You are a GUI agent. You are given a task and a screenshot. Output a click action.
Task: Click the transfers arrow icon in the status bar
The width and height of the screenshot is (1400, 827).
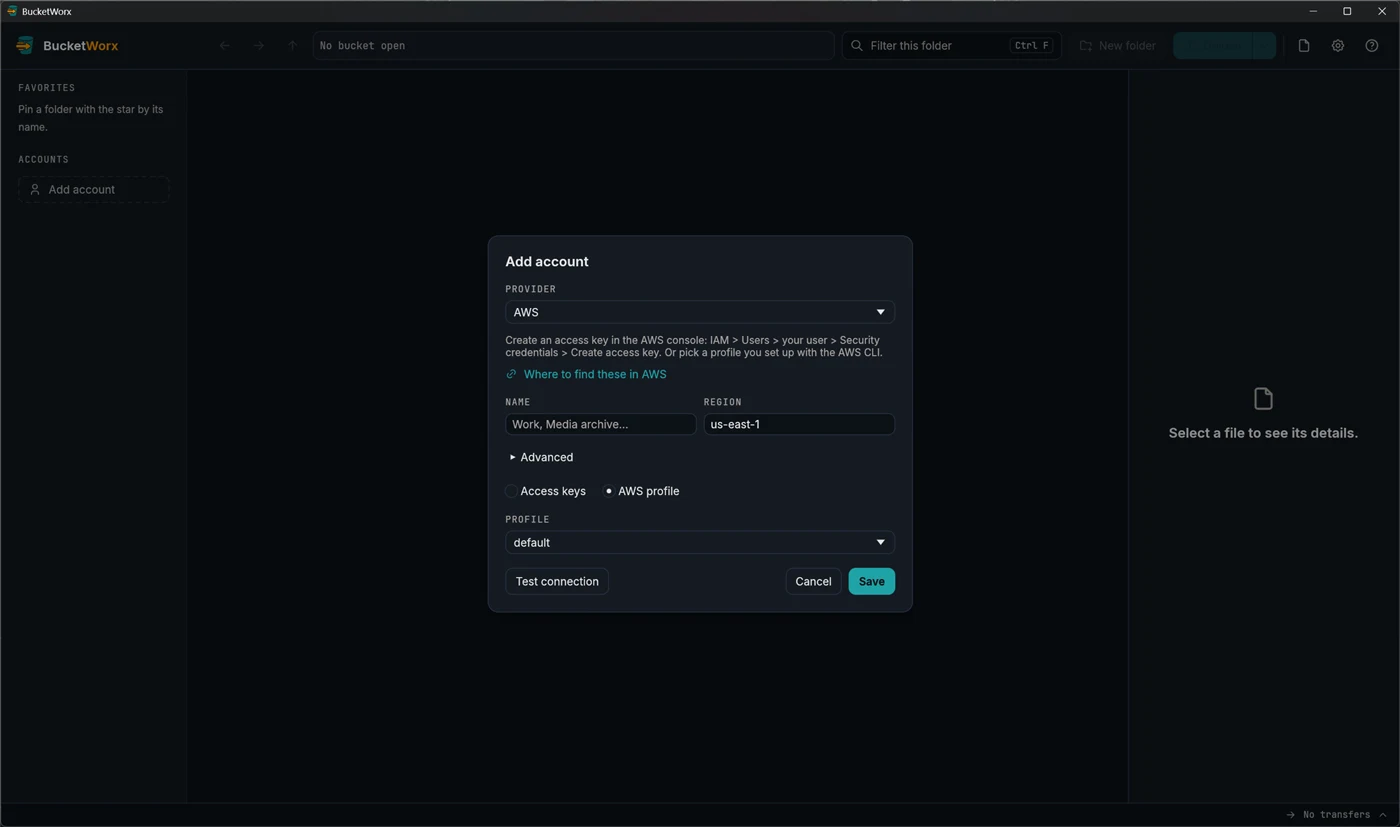coord(1291,814)
